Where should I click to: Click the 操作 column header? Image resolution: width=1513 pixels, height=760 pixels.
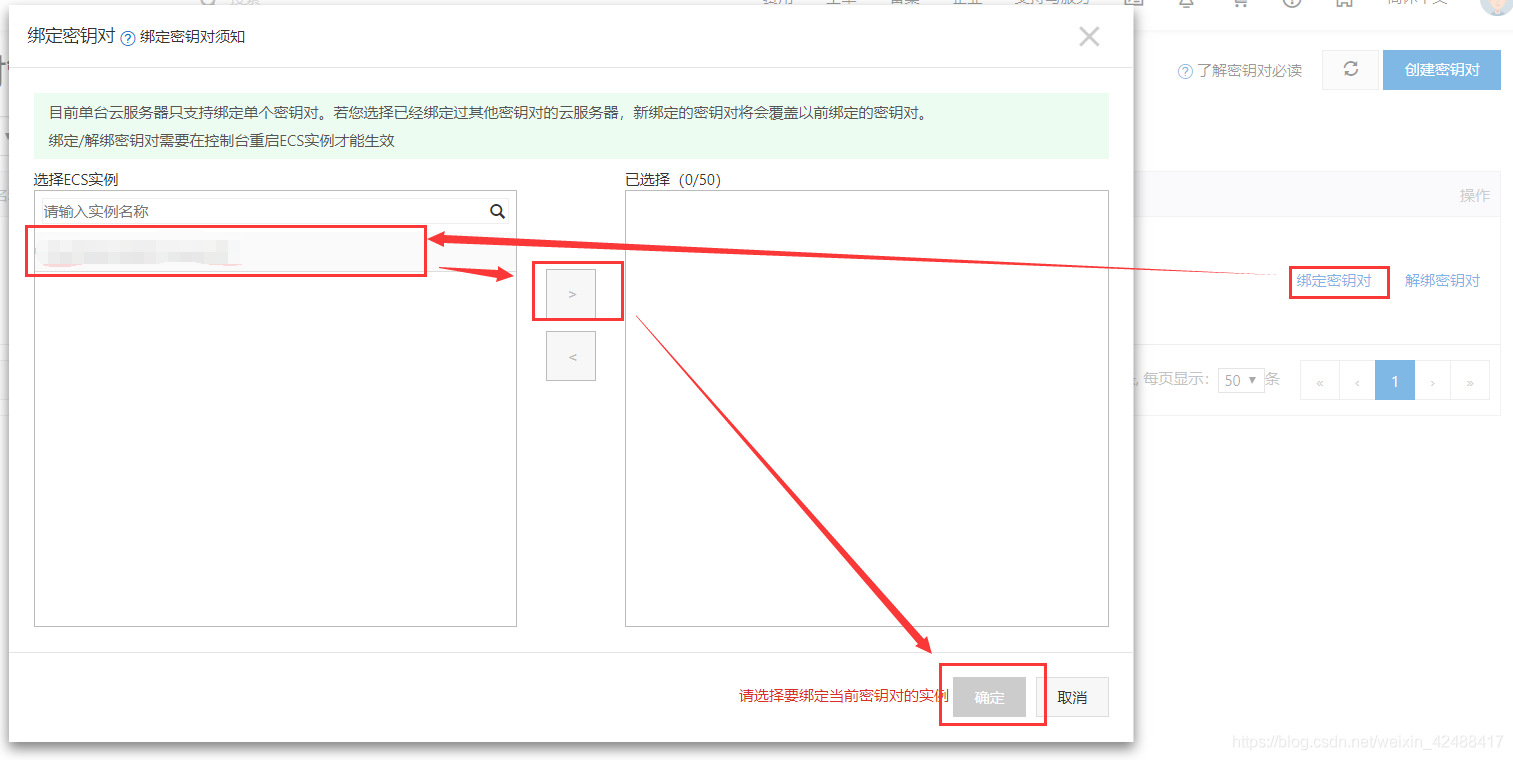(1474, 195)
